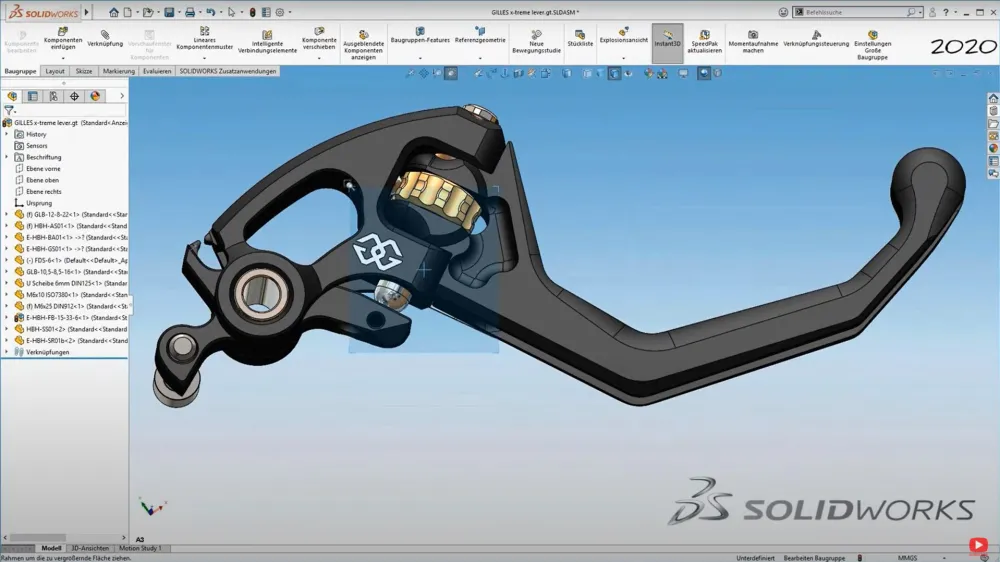Open dropdown arrow next to Save icon
The height and width of the screenshot is (562, 1000).
tap(179, 12)
